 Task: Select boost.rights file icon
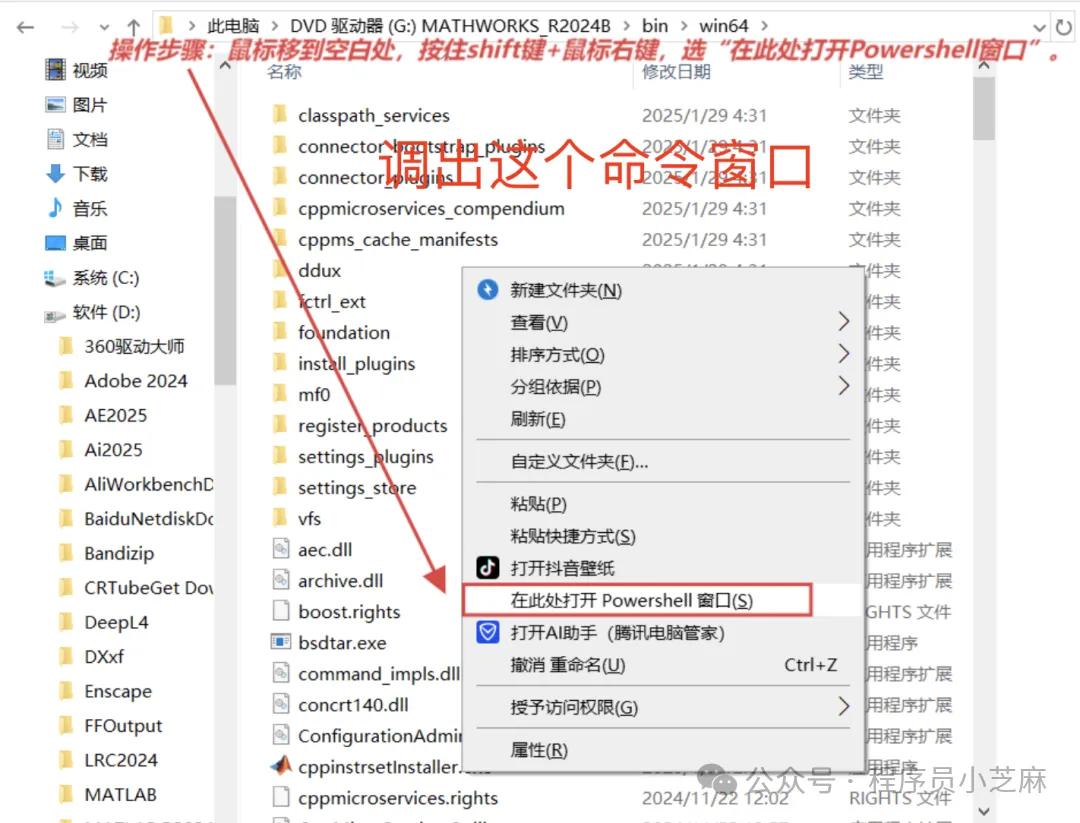click(x=280, y=611)
